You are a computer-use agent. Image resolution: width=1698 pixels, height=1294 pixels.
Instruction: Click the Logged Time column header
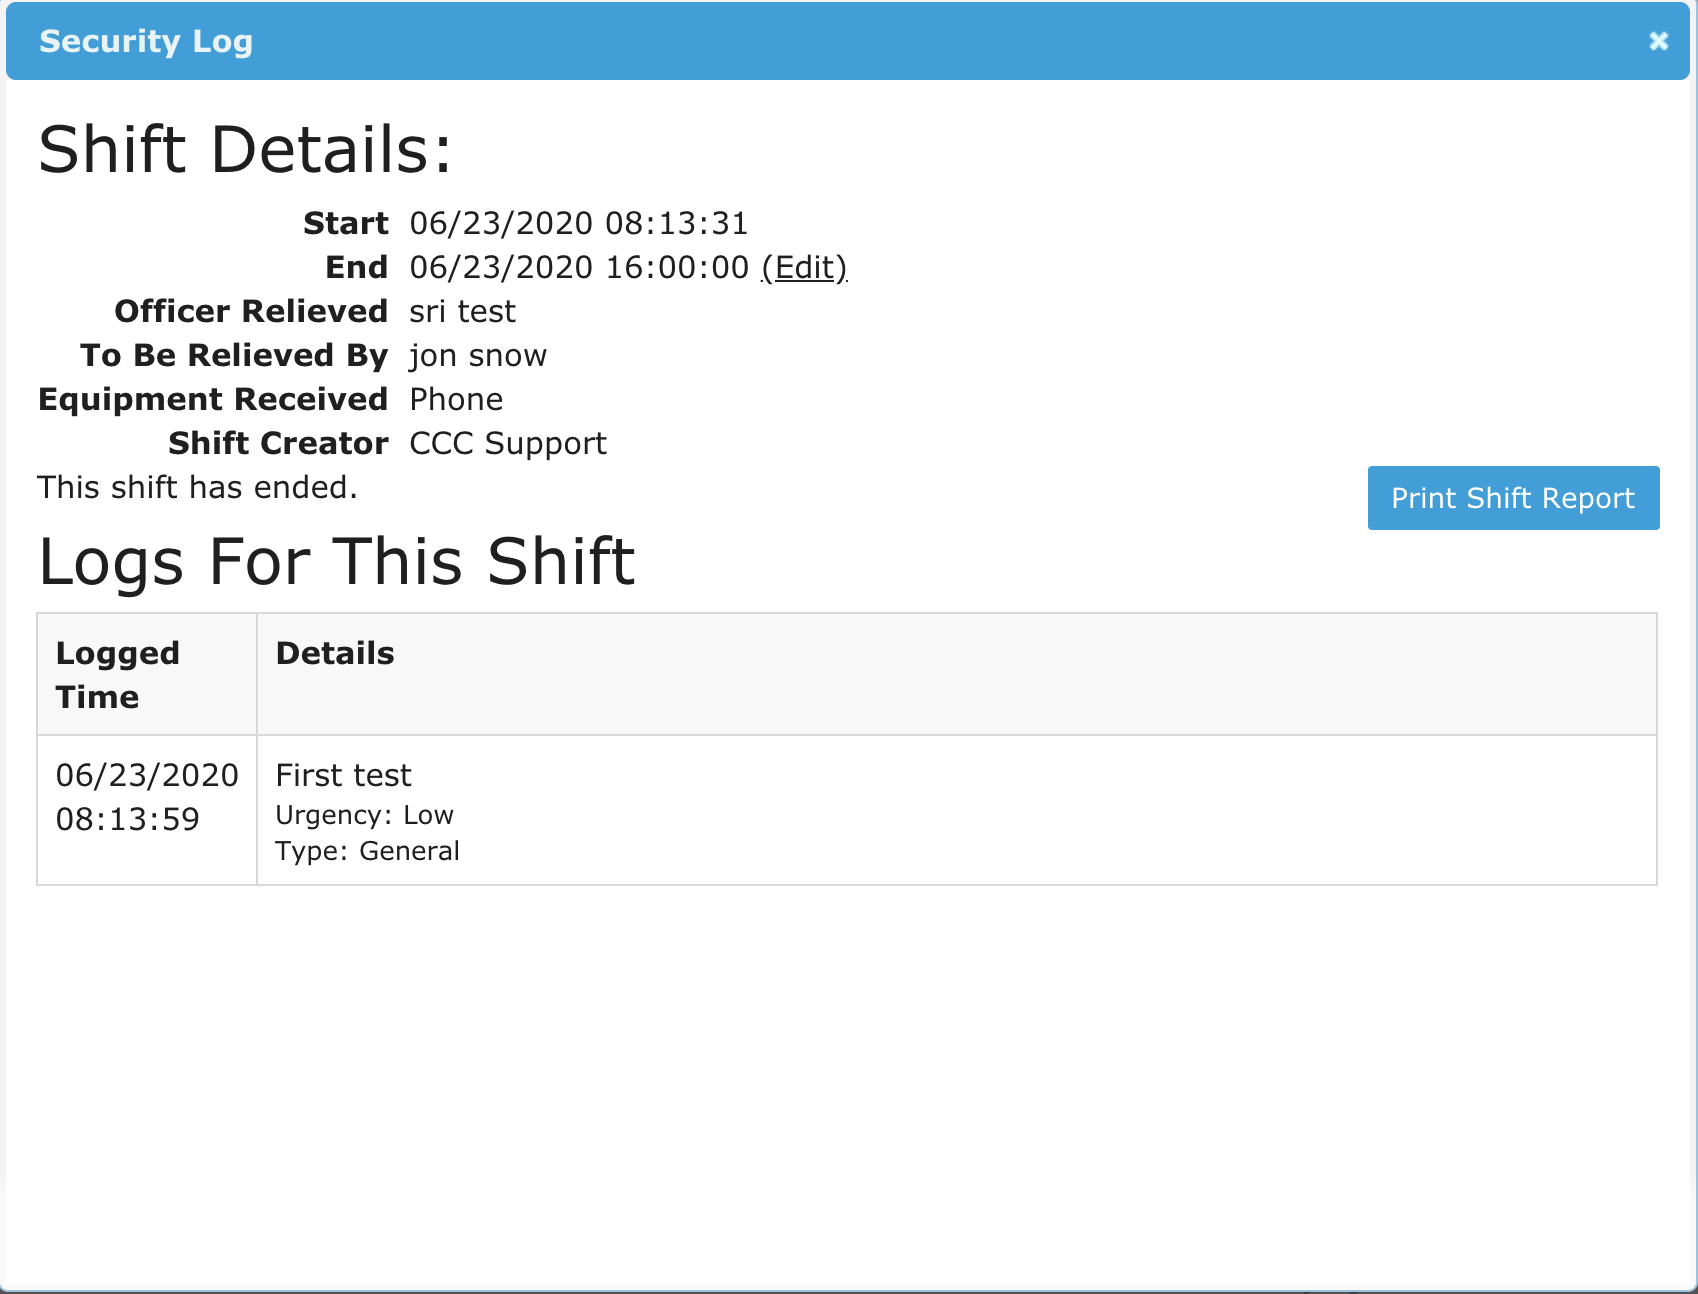pos(117,674)
